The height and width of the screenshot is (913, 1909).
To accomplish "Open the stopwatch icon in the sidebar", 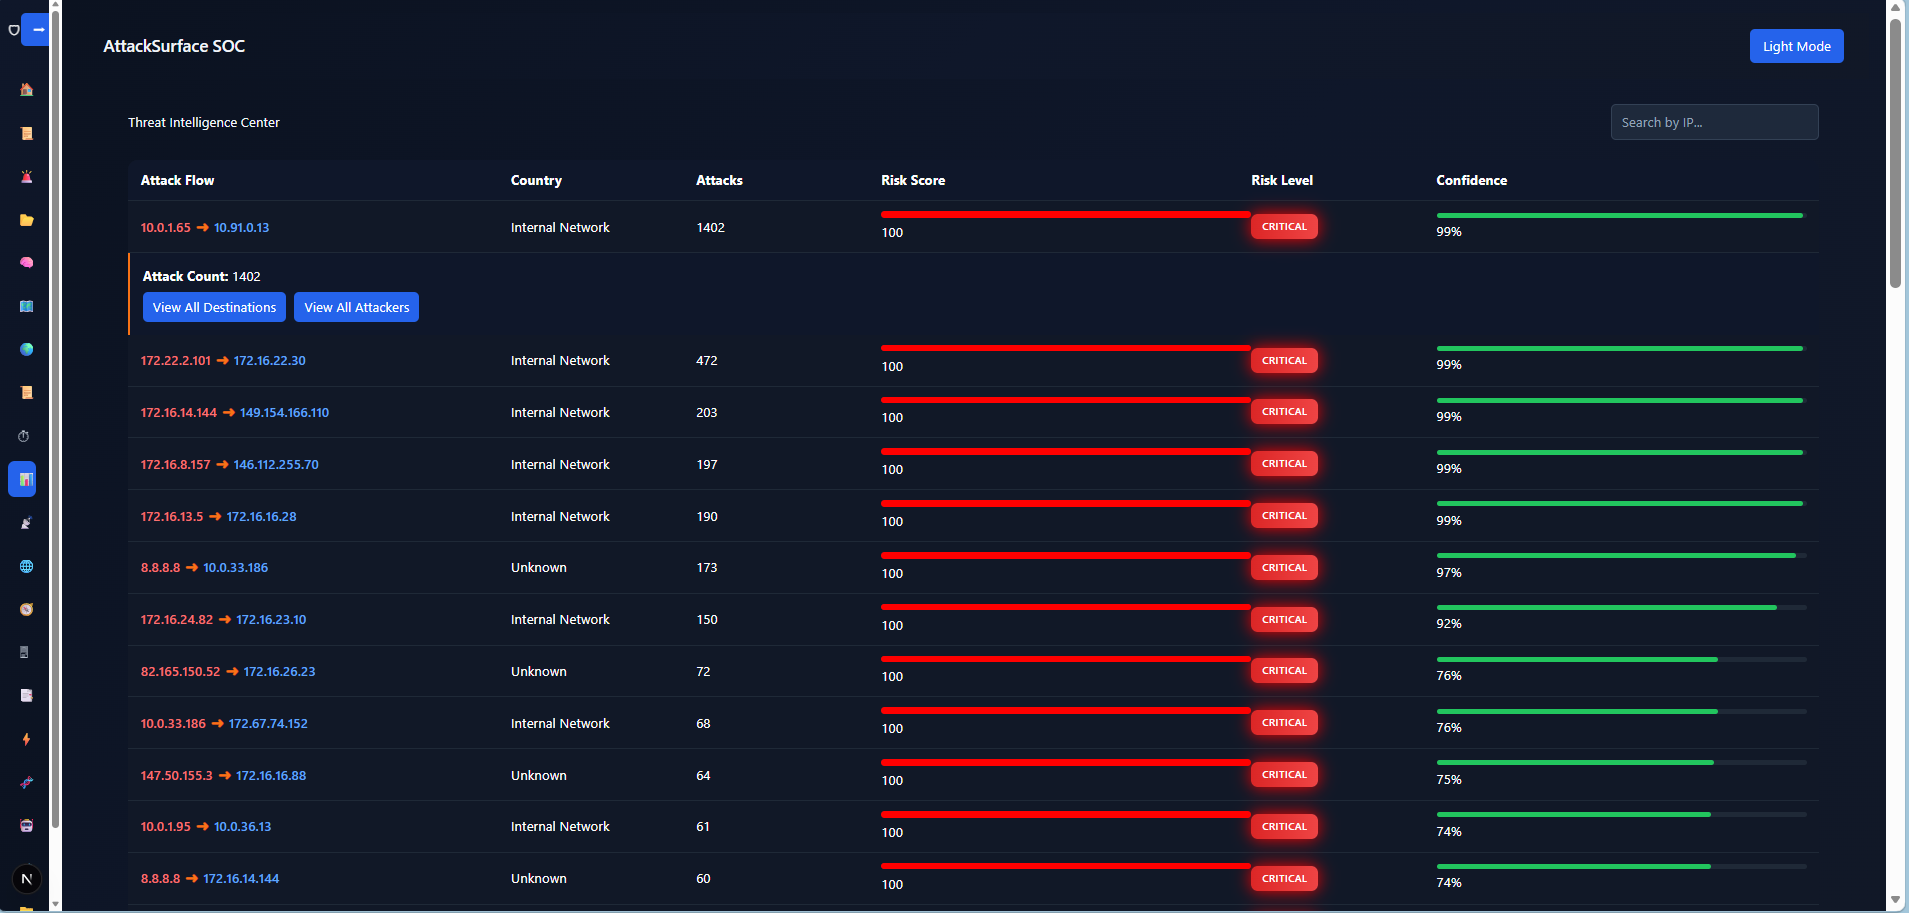I will pyautogui.click(x=24, y=436).
